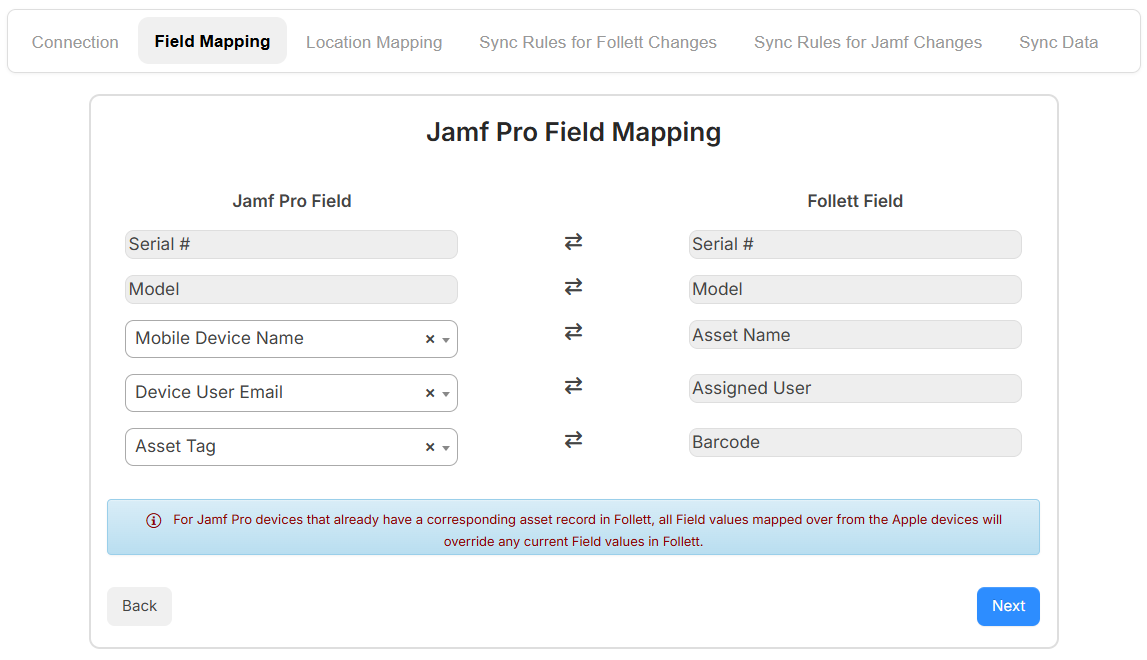Screen dimensions: 1147x660
Task: Click the Back button
Action: tap(139, 607)
